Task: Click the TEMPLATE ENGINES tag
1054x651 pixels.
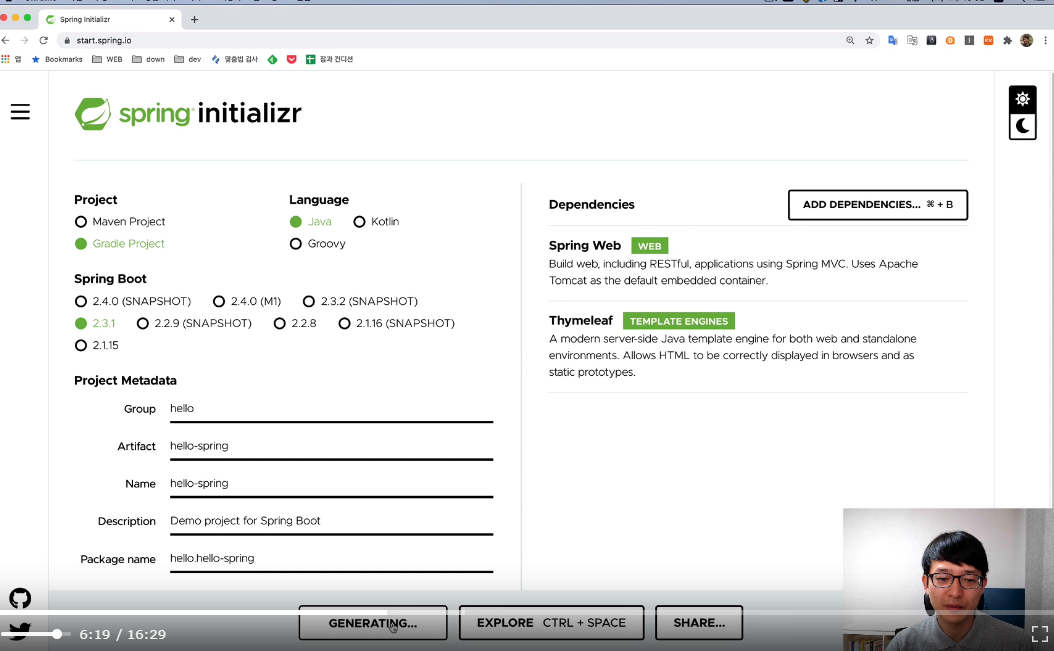Action: (x=679, y=321)
